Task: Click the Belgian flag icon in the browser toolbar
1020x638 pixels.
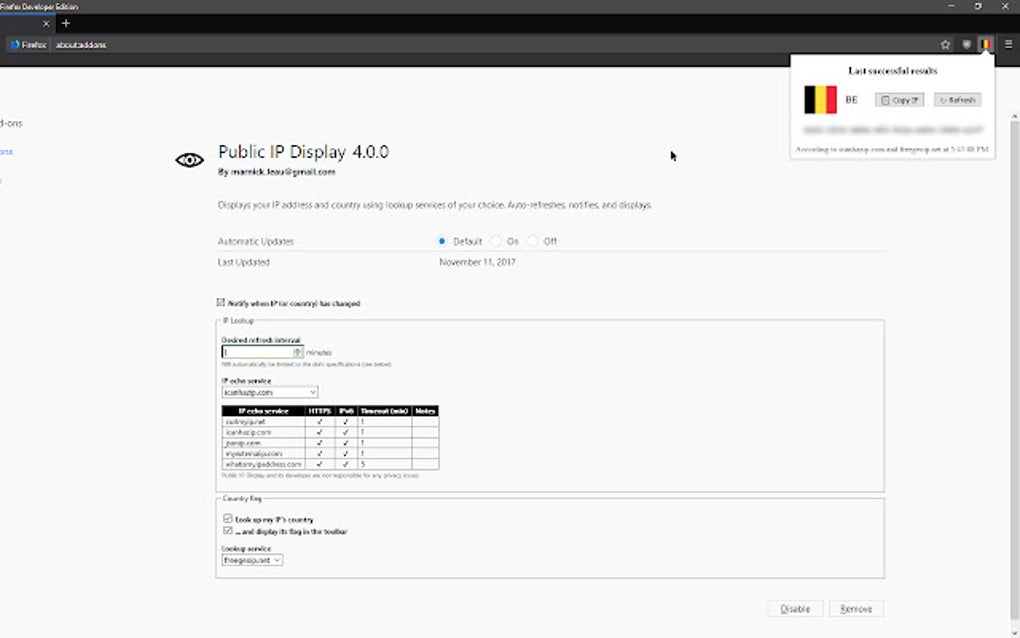Action: (x=985, y=44)
